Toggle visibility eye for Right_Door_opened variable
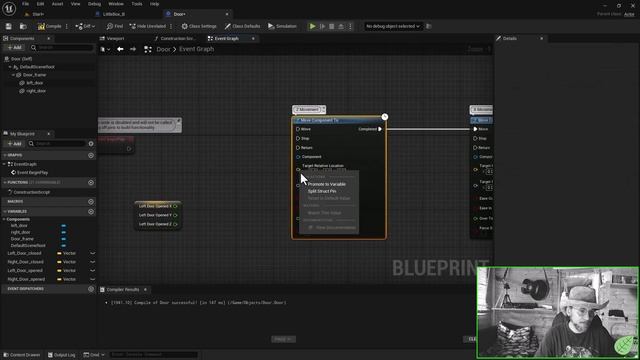Viewport: 640px width, 360px height. 93,279
